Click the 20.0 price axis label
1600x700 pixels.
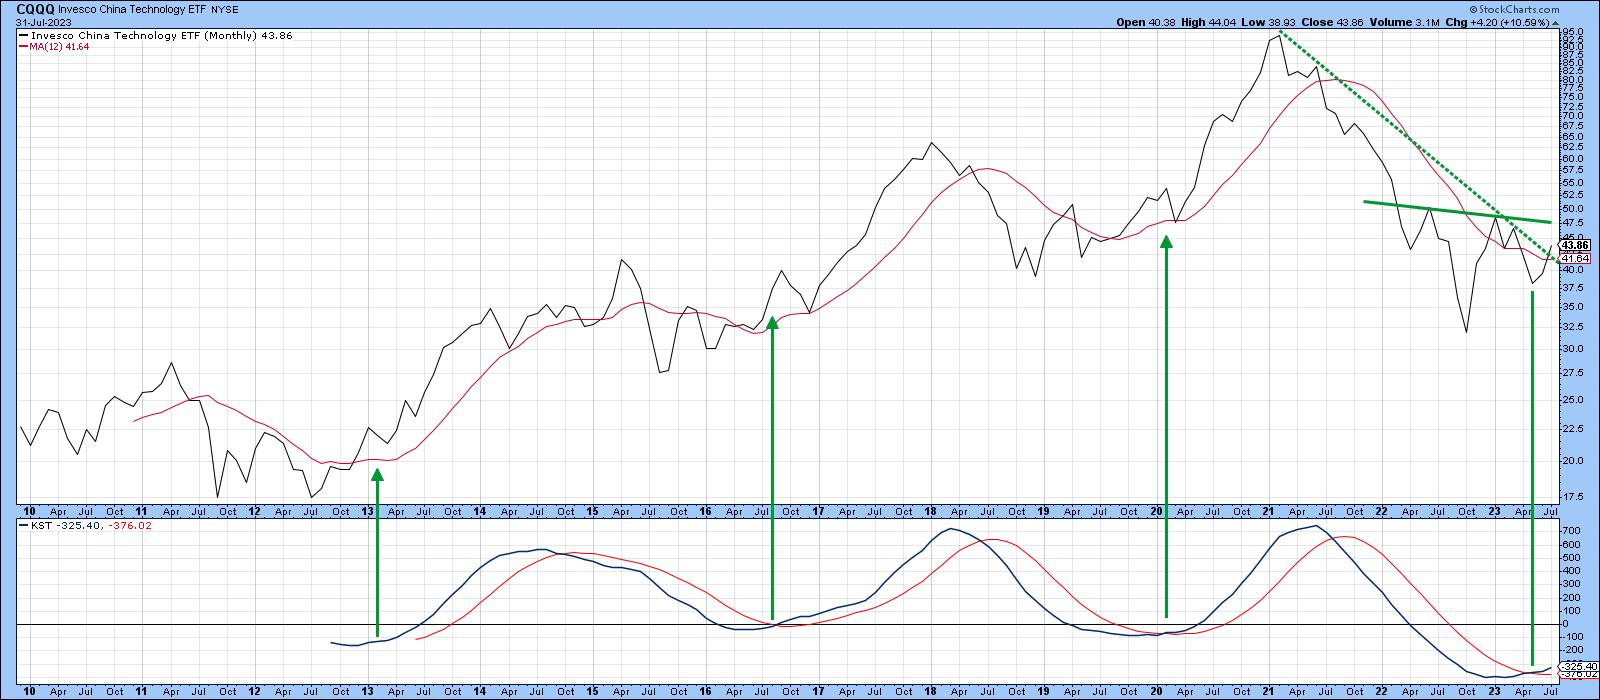[x=1571, y=460]
